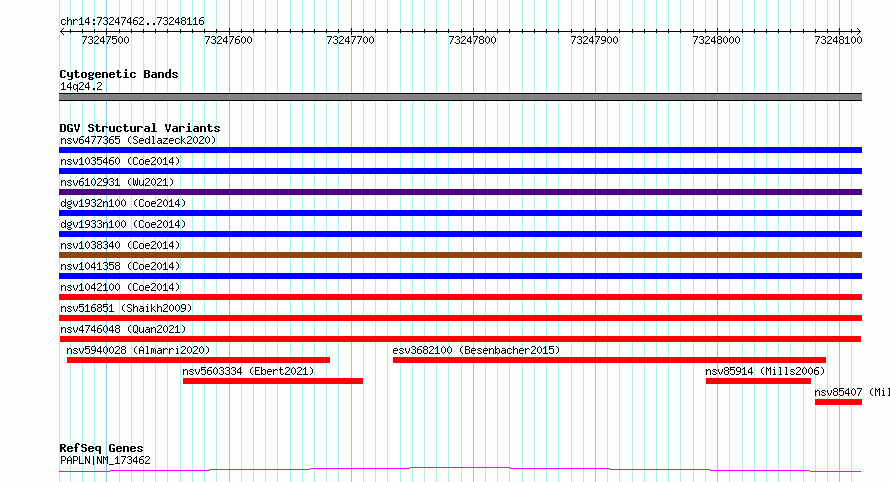
Task: Open esv3682100 (Besenbacher2015) label
Action: (476, 350)
